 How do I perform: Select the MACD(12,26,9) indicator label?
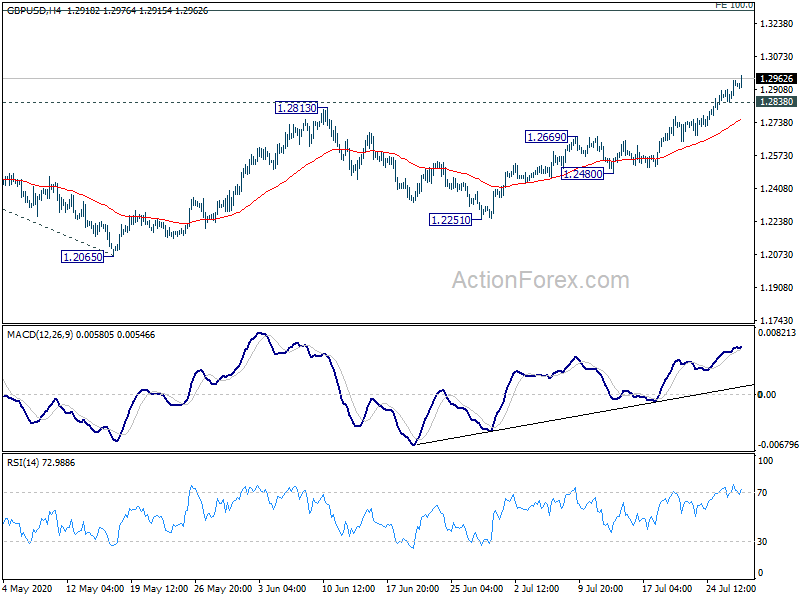pyautogui.click(x=40, y=335)
